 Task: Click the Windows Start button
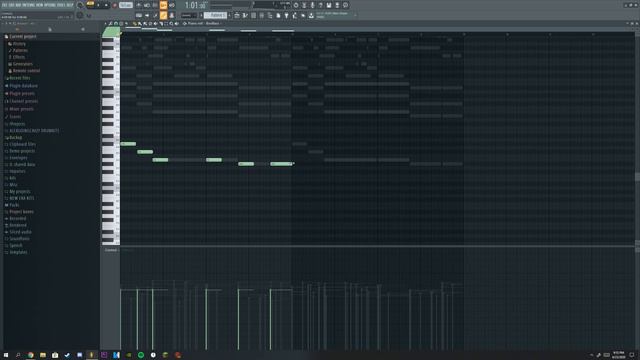(x=6, y=355)
